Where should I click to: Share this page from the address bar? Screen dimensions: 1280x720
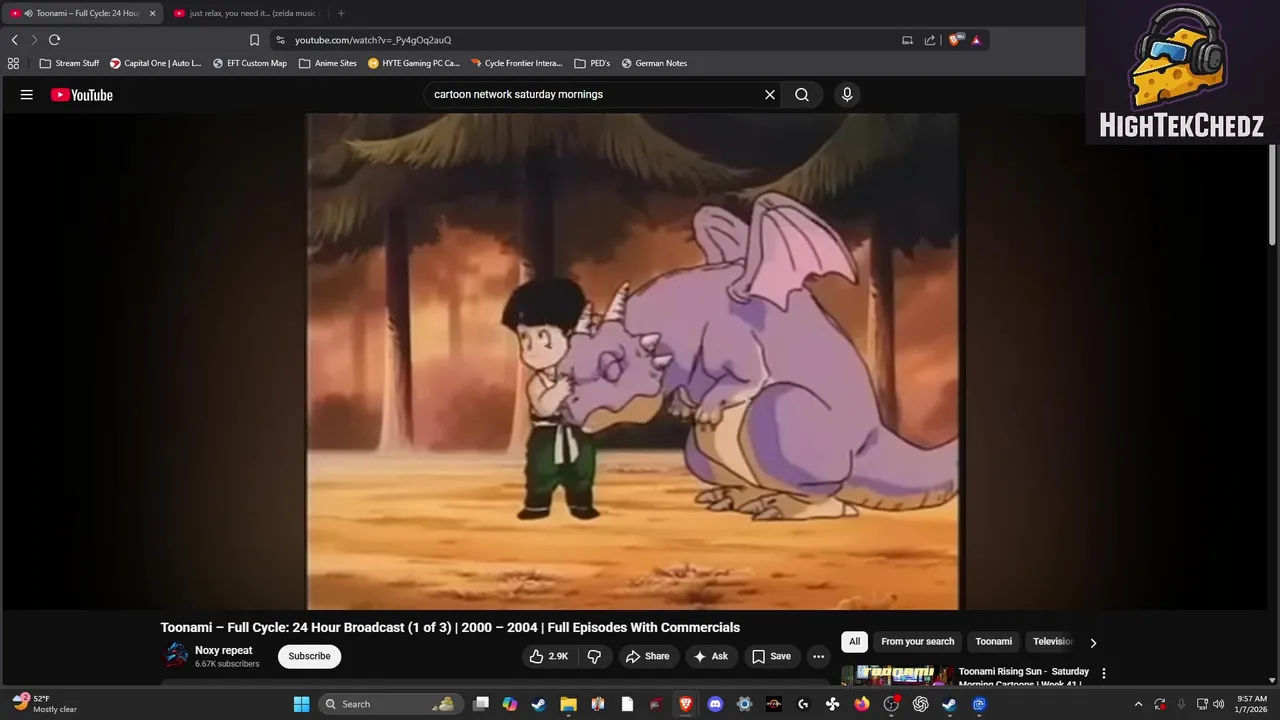pyautogui.click(x=930, y=40)
